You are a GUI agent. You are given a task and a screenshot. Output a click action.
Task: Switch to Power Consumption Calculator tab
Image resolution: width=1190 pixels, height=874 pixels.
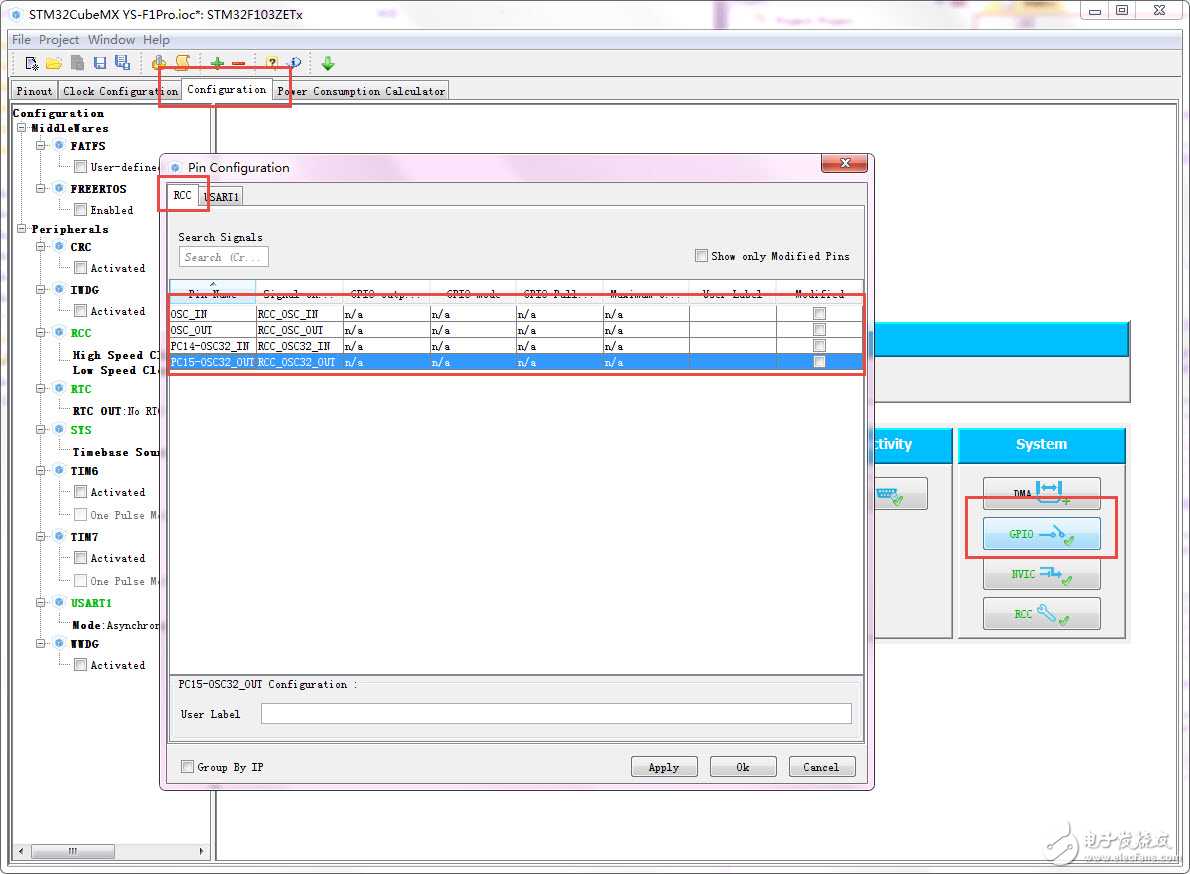(x=361, y=91)
